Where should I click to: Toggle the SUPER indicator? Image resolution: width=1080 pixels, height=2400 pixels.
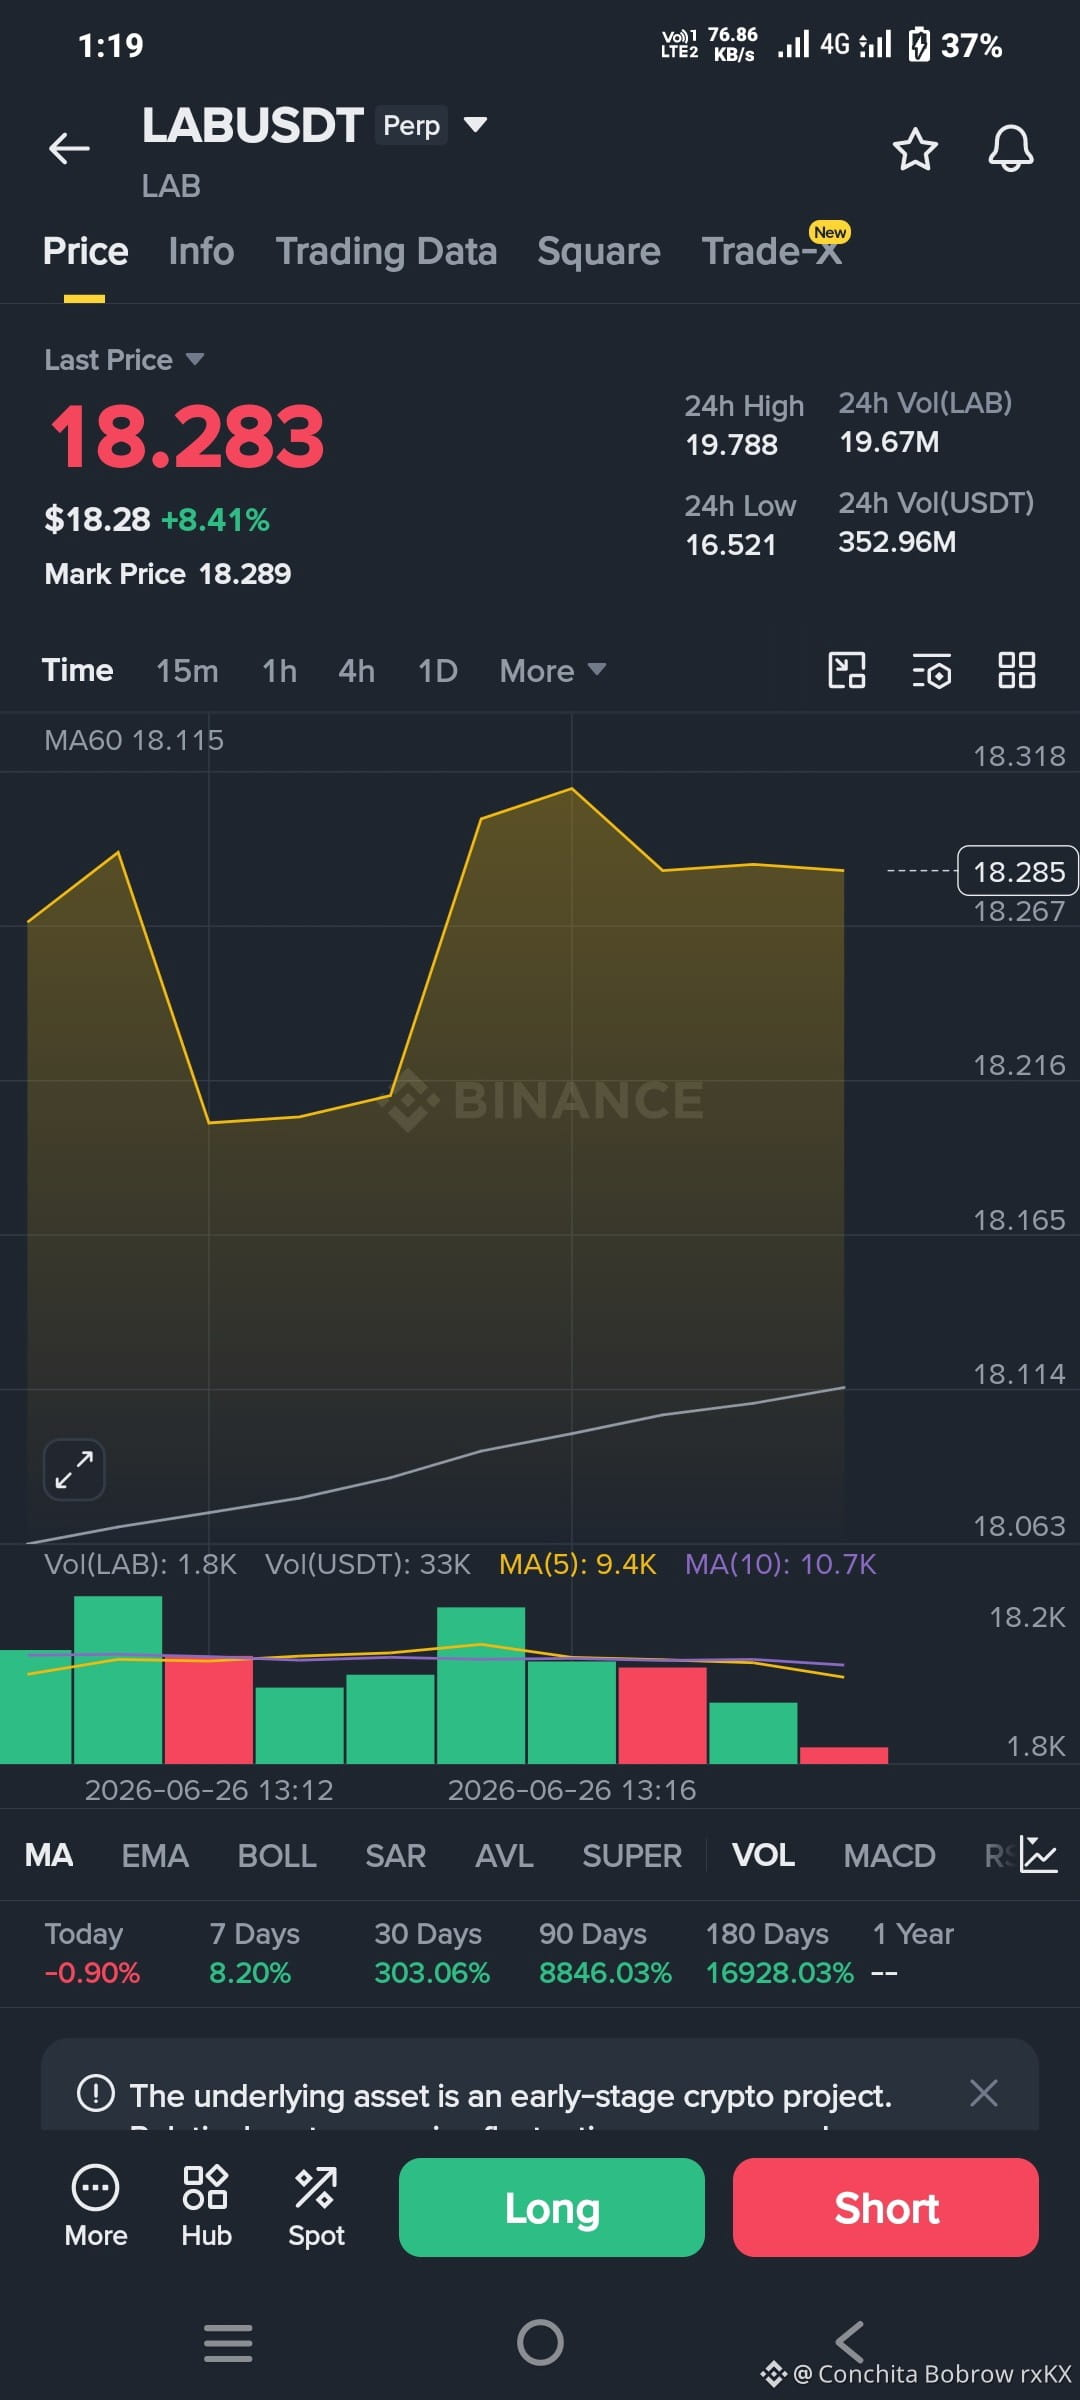(632, 1855)
